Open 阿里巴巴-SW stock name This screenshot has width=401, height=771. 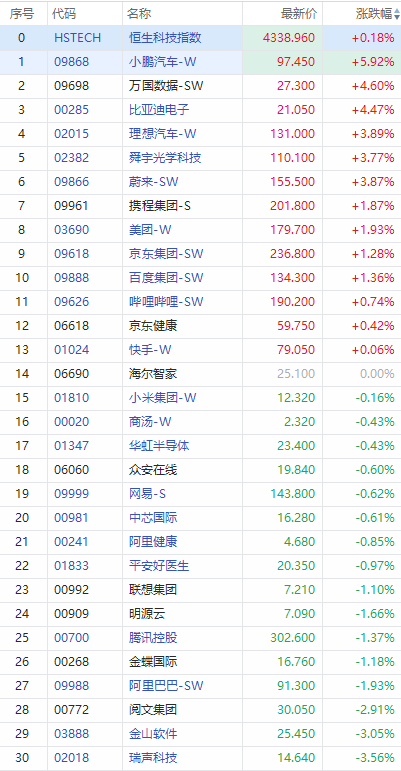(166, 685)
